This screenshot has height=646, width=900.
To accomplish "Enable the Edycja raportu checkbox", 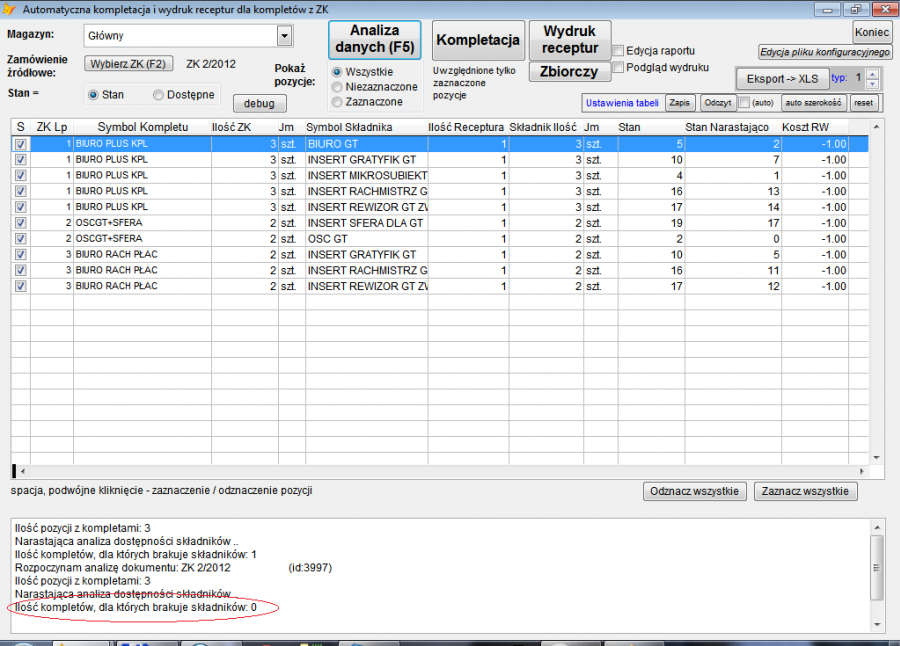I will point(618,51).
